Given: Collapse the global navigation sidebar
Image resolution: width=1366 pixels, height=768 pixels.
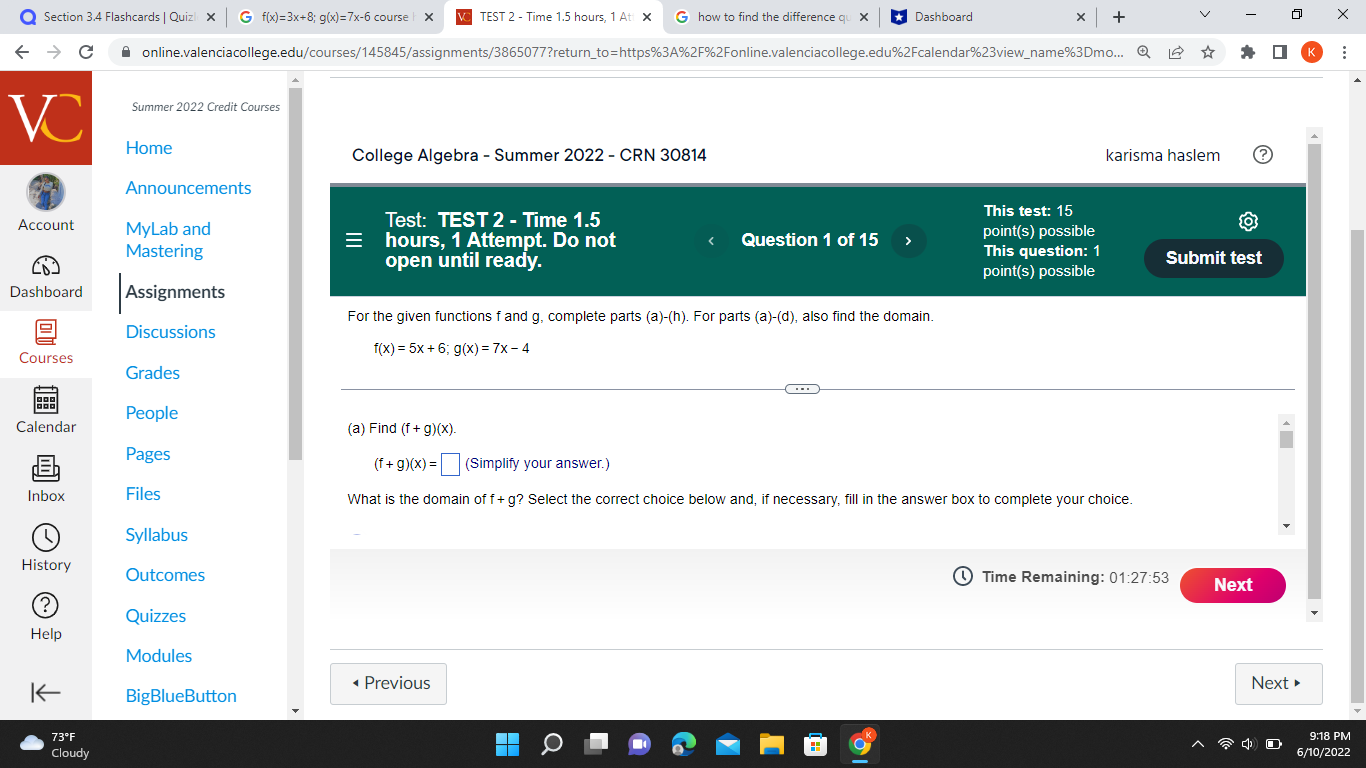Looking at the screenshot, I should (x=46, y=692).
